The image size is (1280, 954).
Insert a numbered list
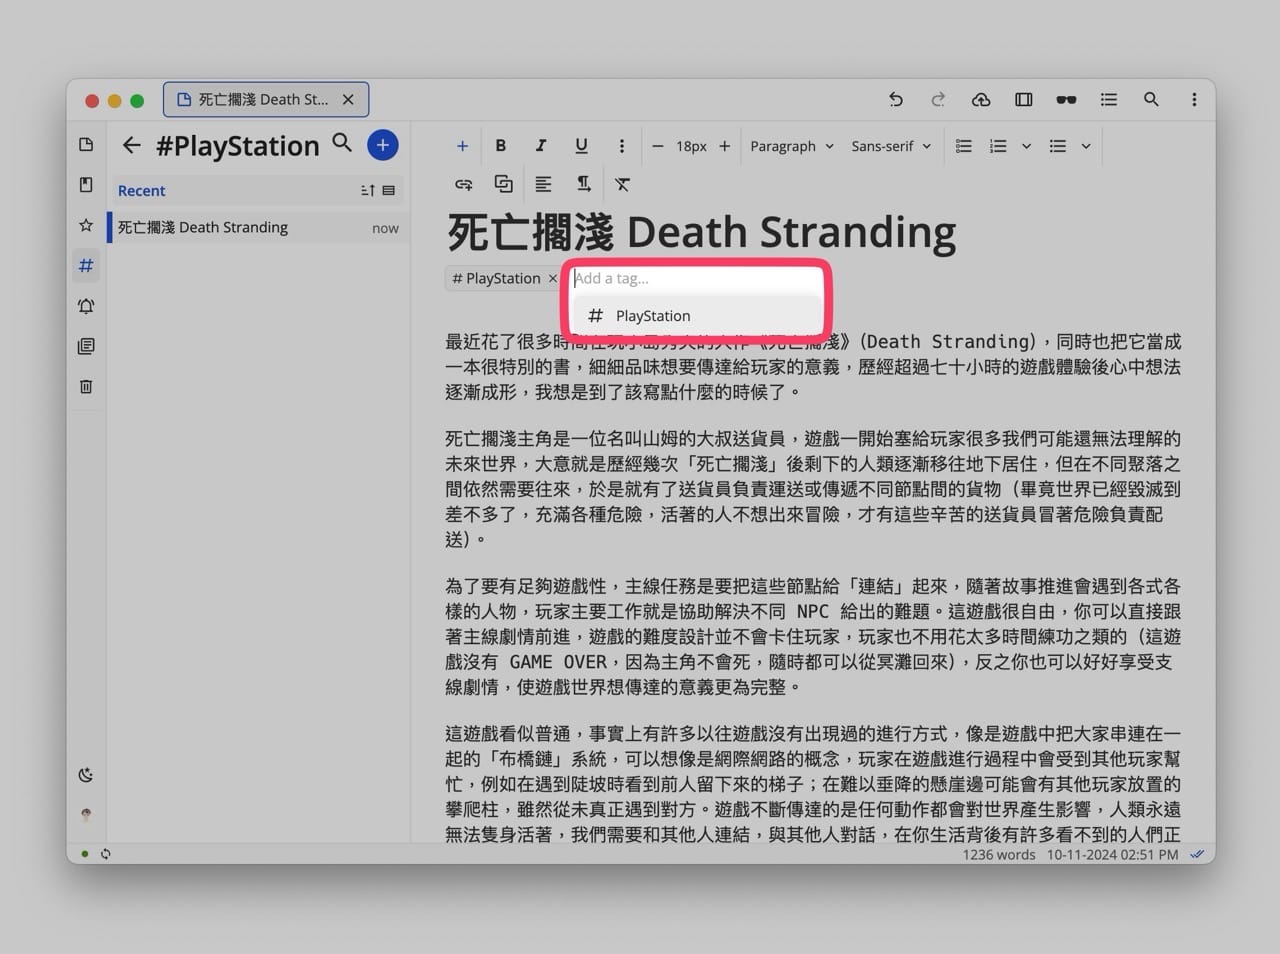point(998,146)
